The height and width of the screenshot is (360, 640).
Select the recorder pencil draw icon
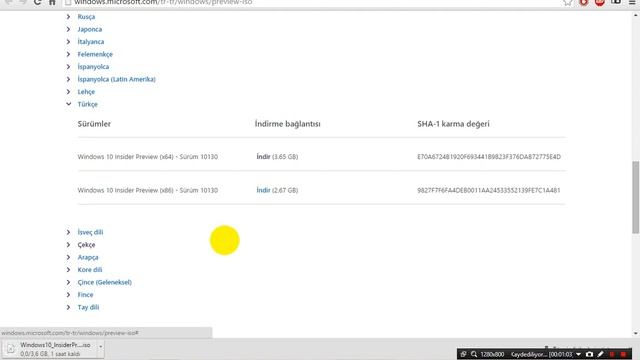coord(600,354)
